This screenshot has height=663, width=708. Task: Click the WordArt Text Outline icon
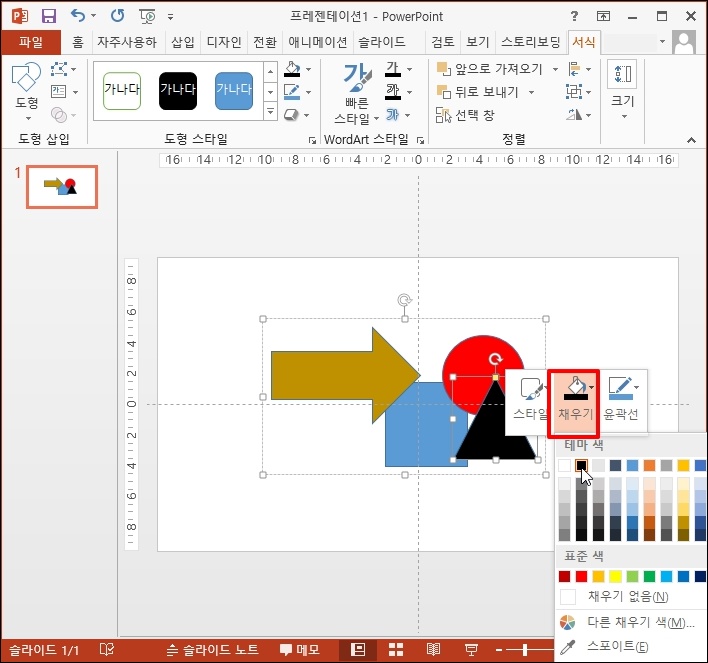coord(393,92)
